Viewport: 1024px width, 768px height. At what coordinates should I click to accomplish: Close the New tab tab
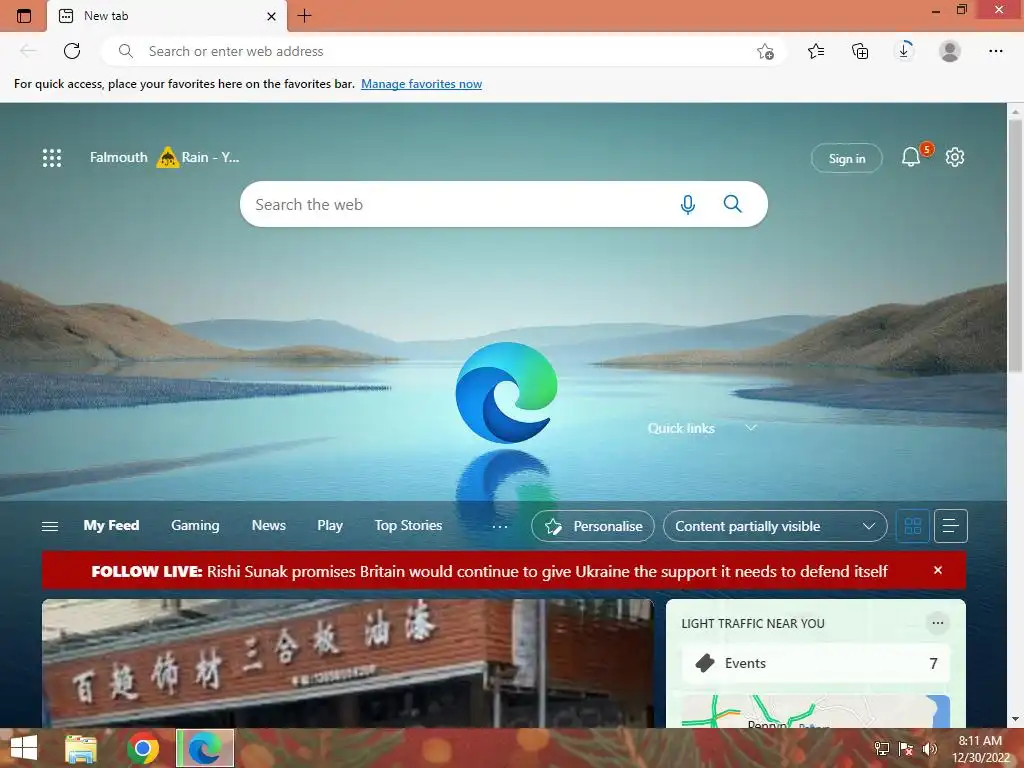coord(272,16)
